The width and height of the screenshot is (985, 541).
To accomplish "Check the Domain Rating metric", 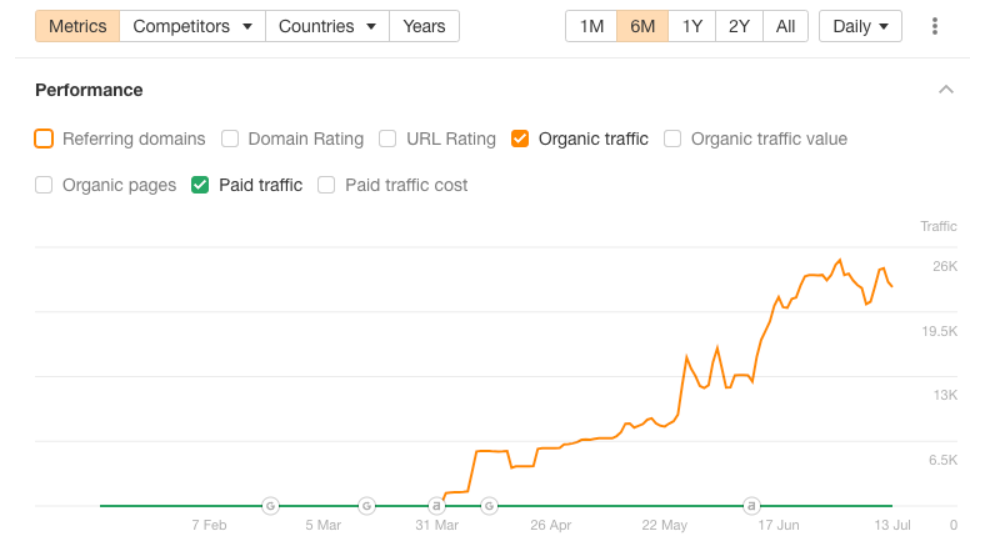I will [230, 139].
